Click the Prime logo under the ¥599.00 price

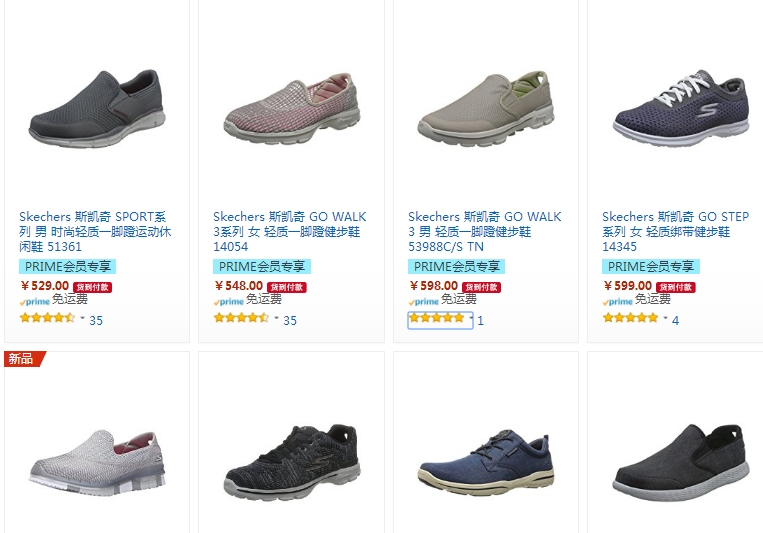coord(617,301)
